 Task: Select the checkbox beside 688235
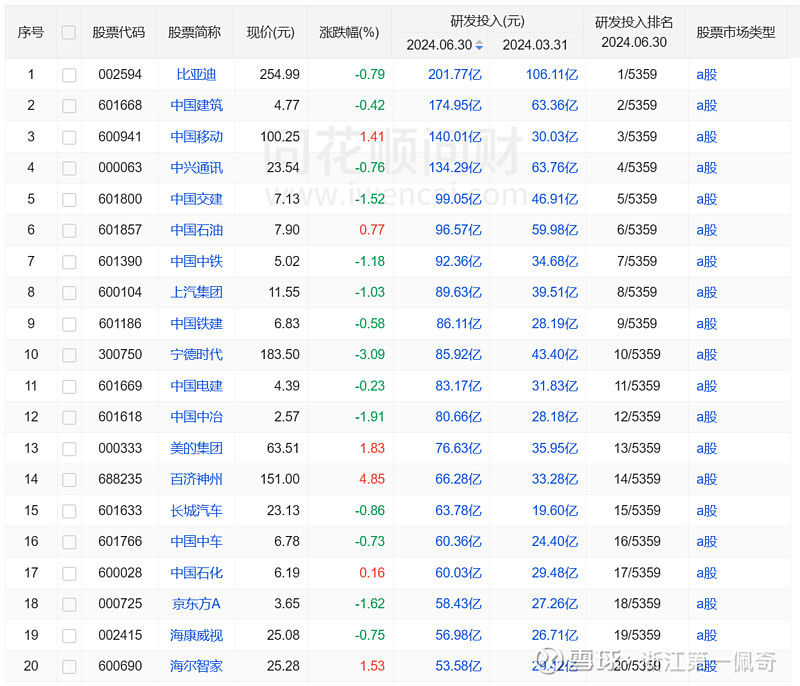click(69, 480)
